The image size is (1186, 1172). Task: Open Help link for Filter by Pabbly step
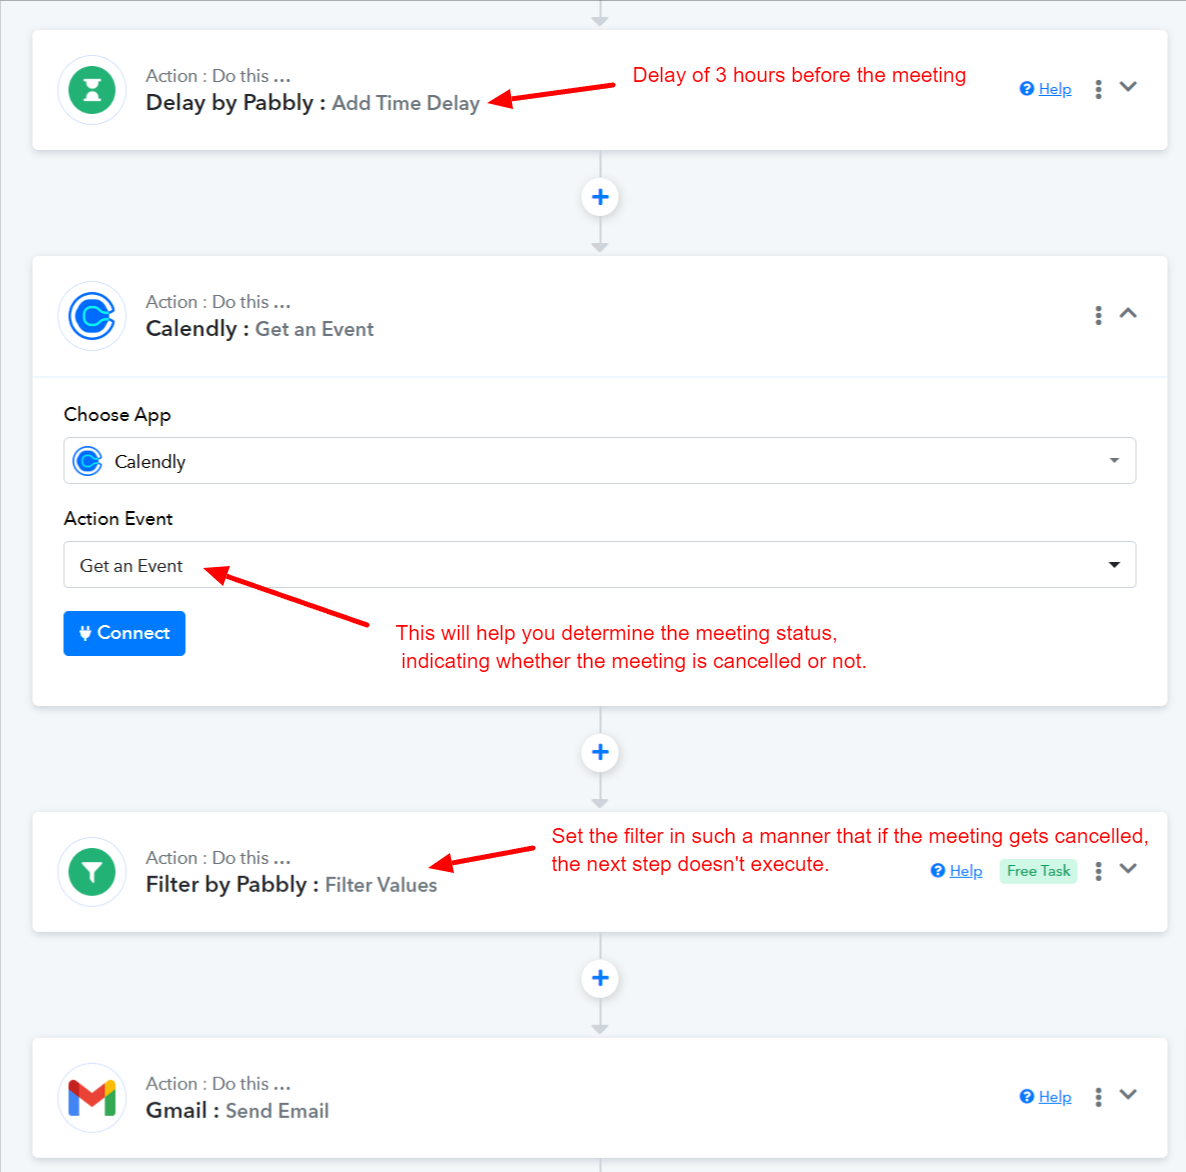tap(956, 871)
